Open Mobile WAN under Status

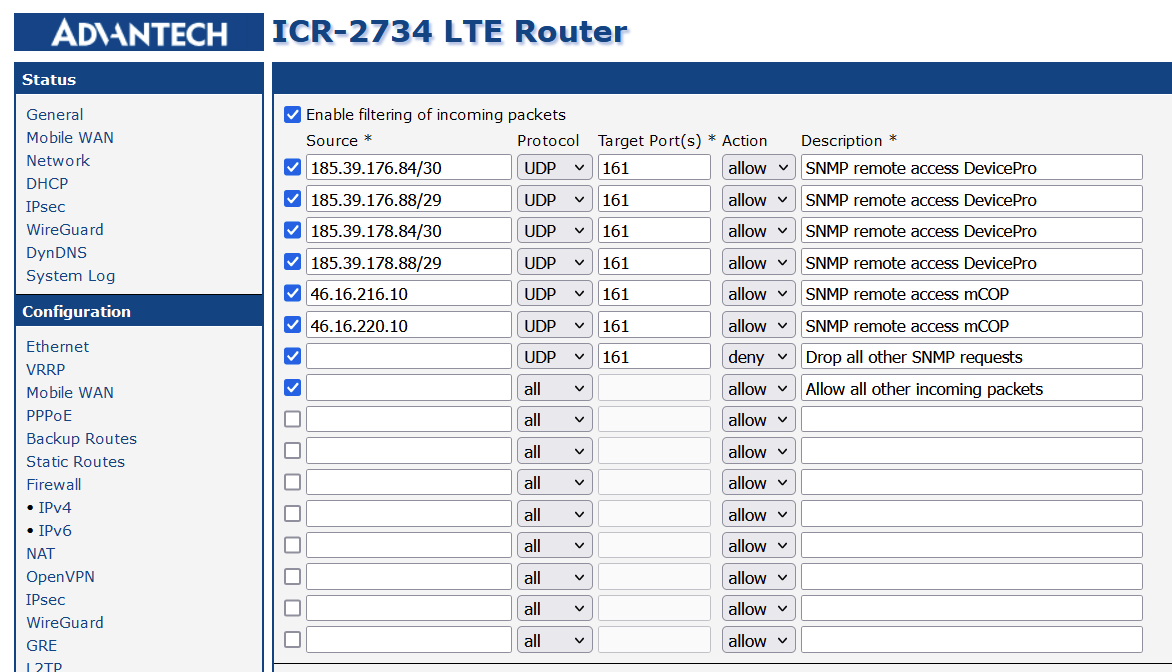pos(70,138)
